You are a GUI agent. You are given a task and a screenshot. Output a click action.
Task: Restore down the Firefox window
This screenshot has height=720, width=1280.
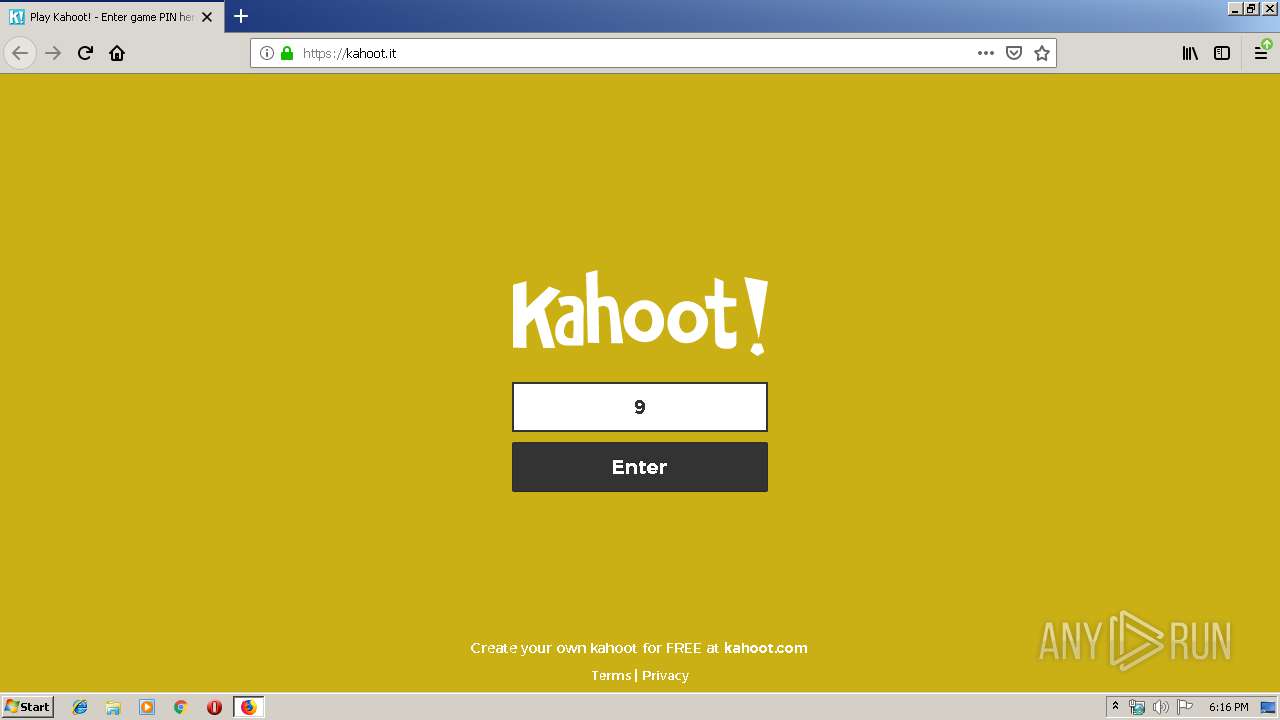1251,8
